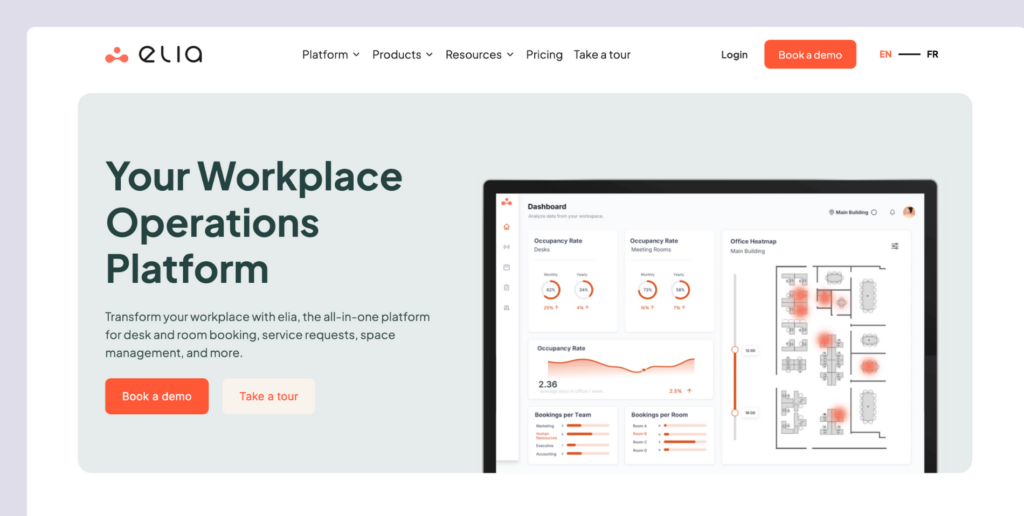Open the Resources dropdown menu
1024x516 pixels.
[x=479, y=55]
